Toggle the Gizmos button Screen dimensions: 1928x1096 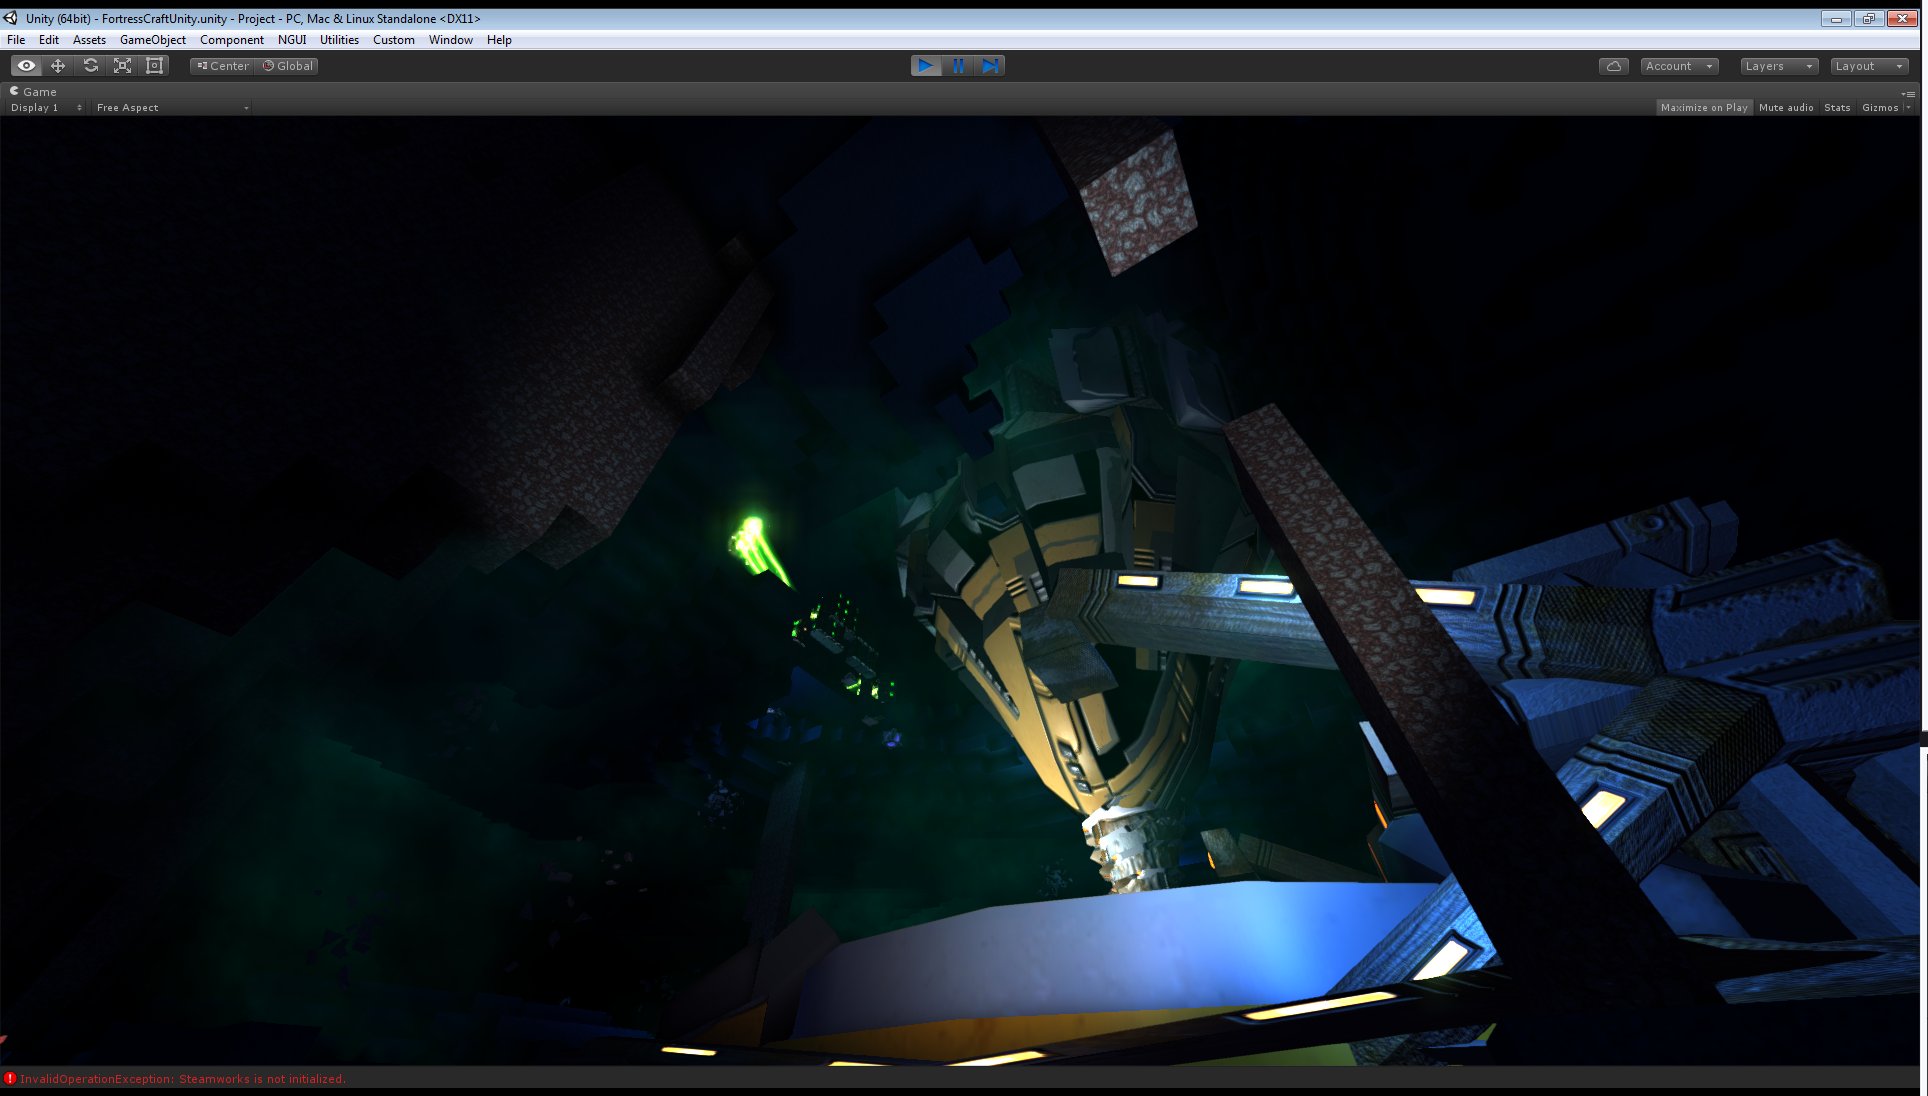(x=1879, y=108)
